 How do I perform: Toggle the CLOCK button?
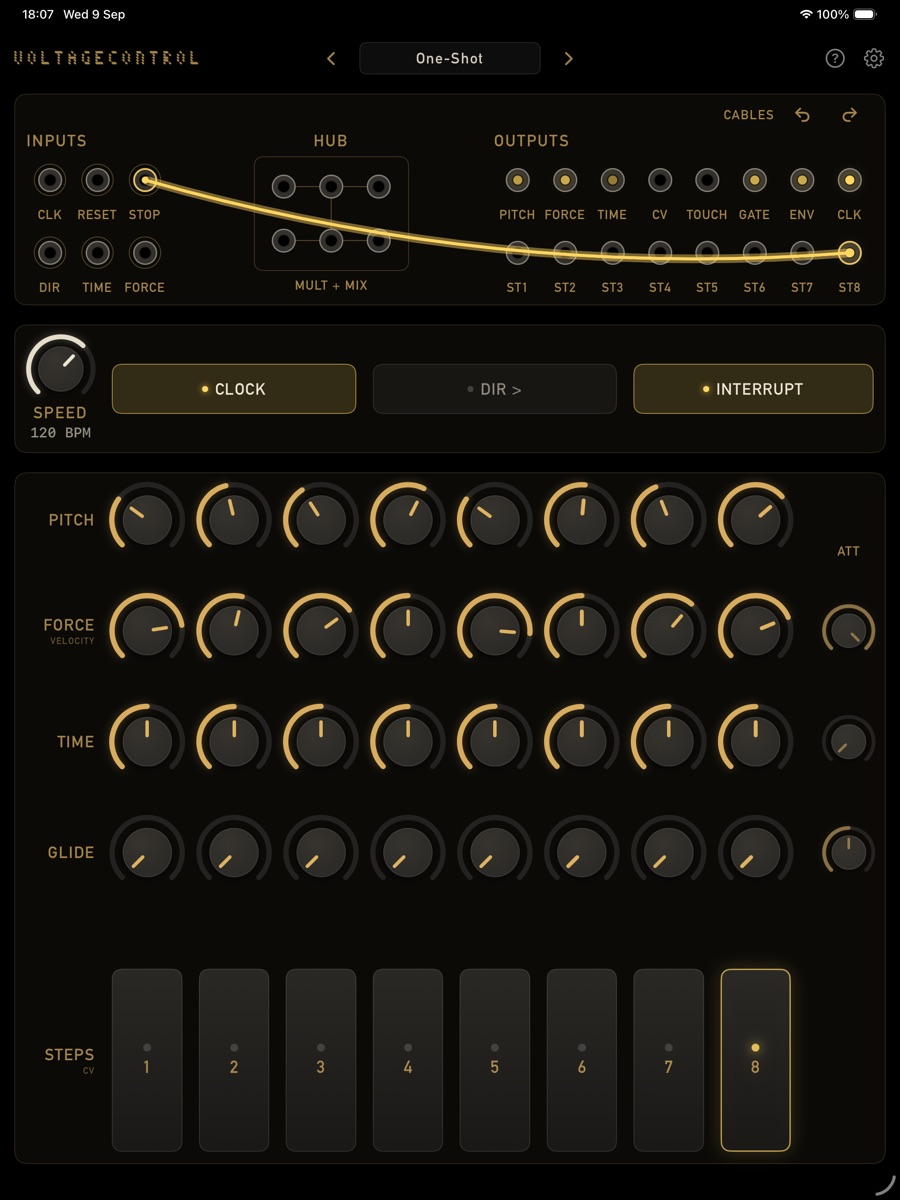[234, 389]
